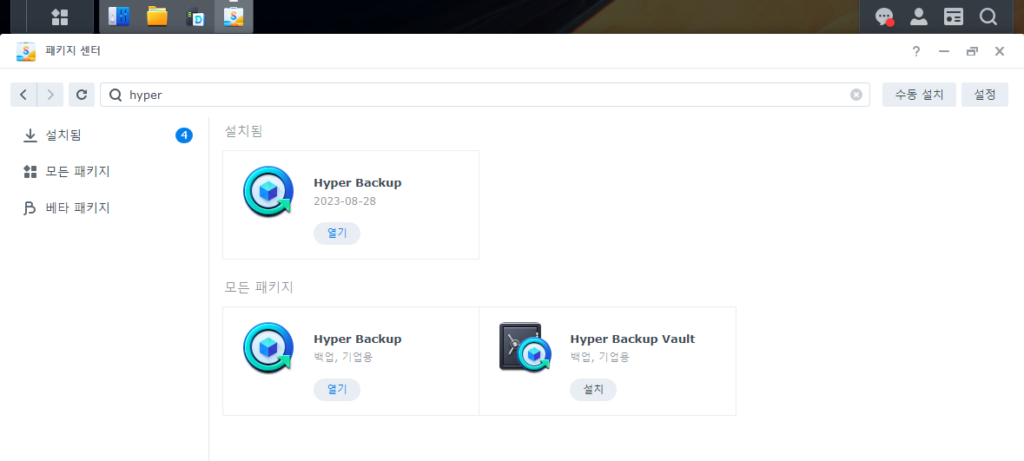Click 백업, 기업용 under Hyper Backup Vault
Image resolution: width=1024 pixels, height=461 pixels.
pos(600,357)
